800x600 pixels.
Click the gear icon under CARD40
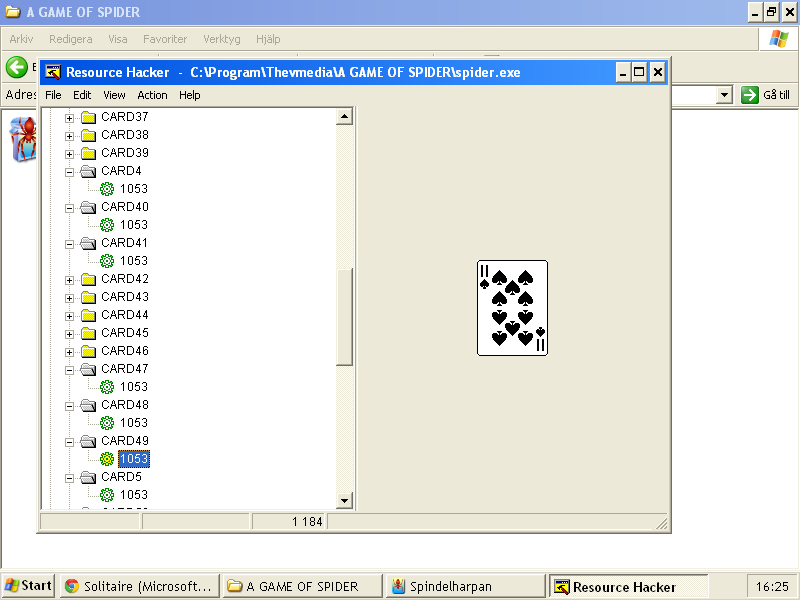click(107, 225)
